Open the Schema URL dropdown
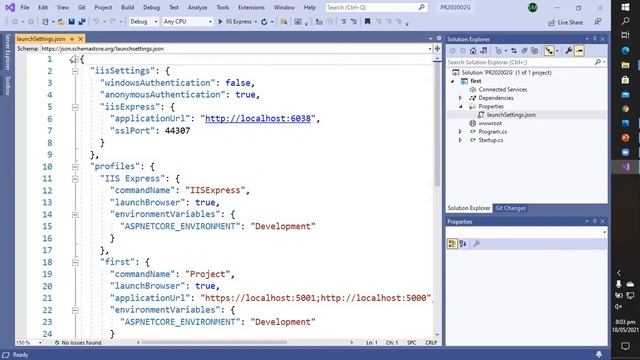The height and width of the screenshot is (360, 640). tap(429, 49)
